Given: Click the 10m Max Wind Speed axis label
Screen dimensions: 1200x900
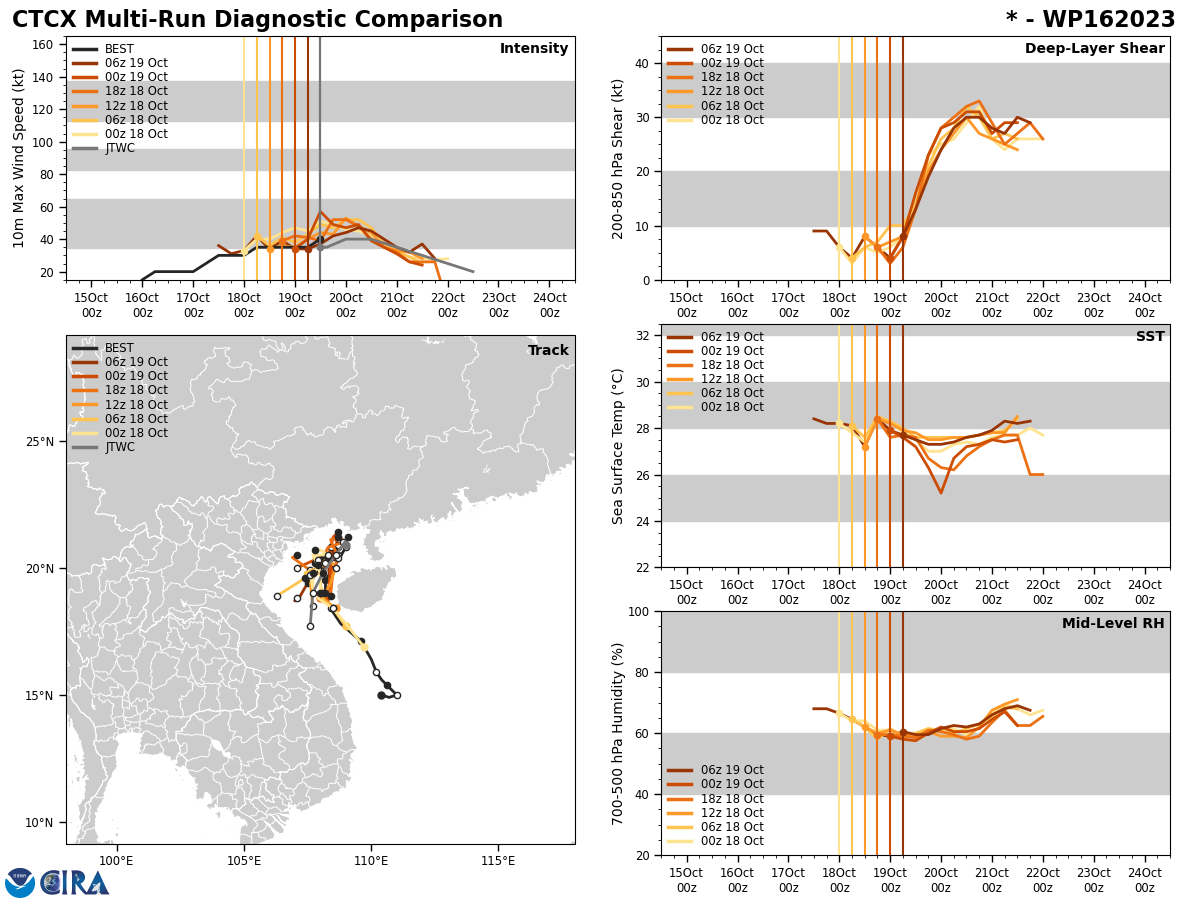Looking at the screenshot, I should (x=19, y=158).
